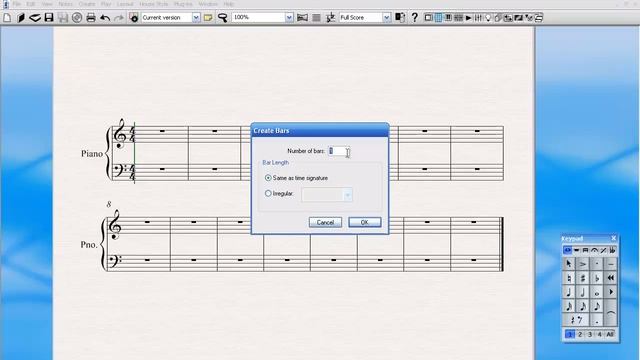This screenshot has height=360, width=640.
Task: Save the score with the floppy disk icon
Action: (x=49, y=18)
